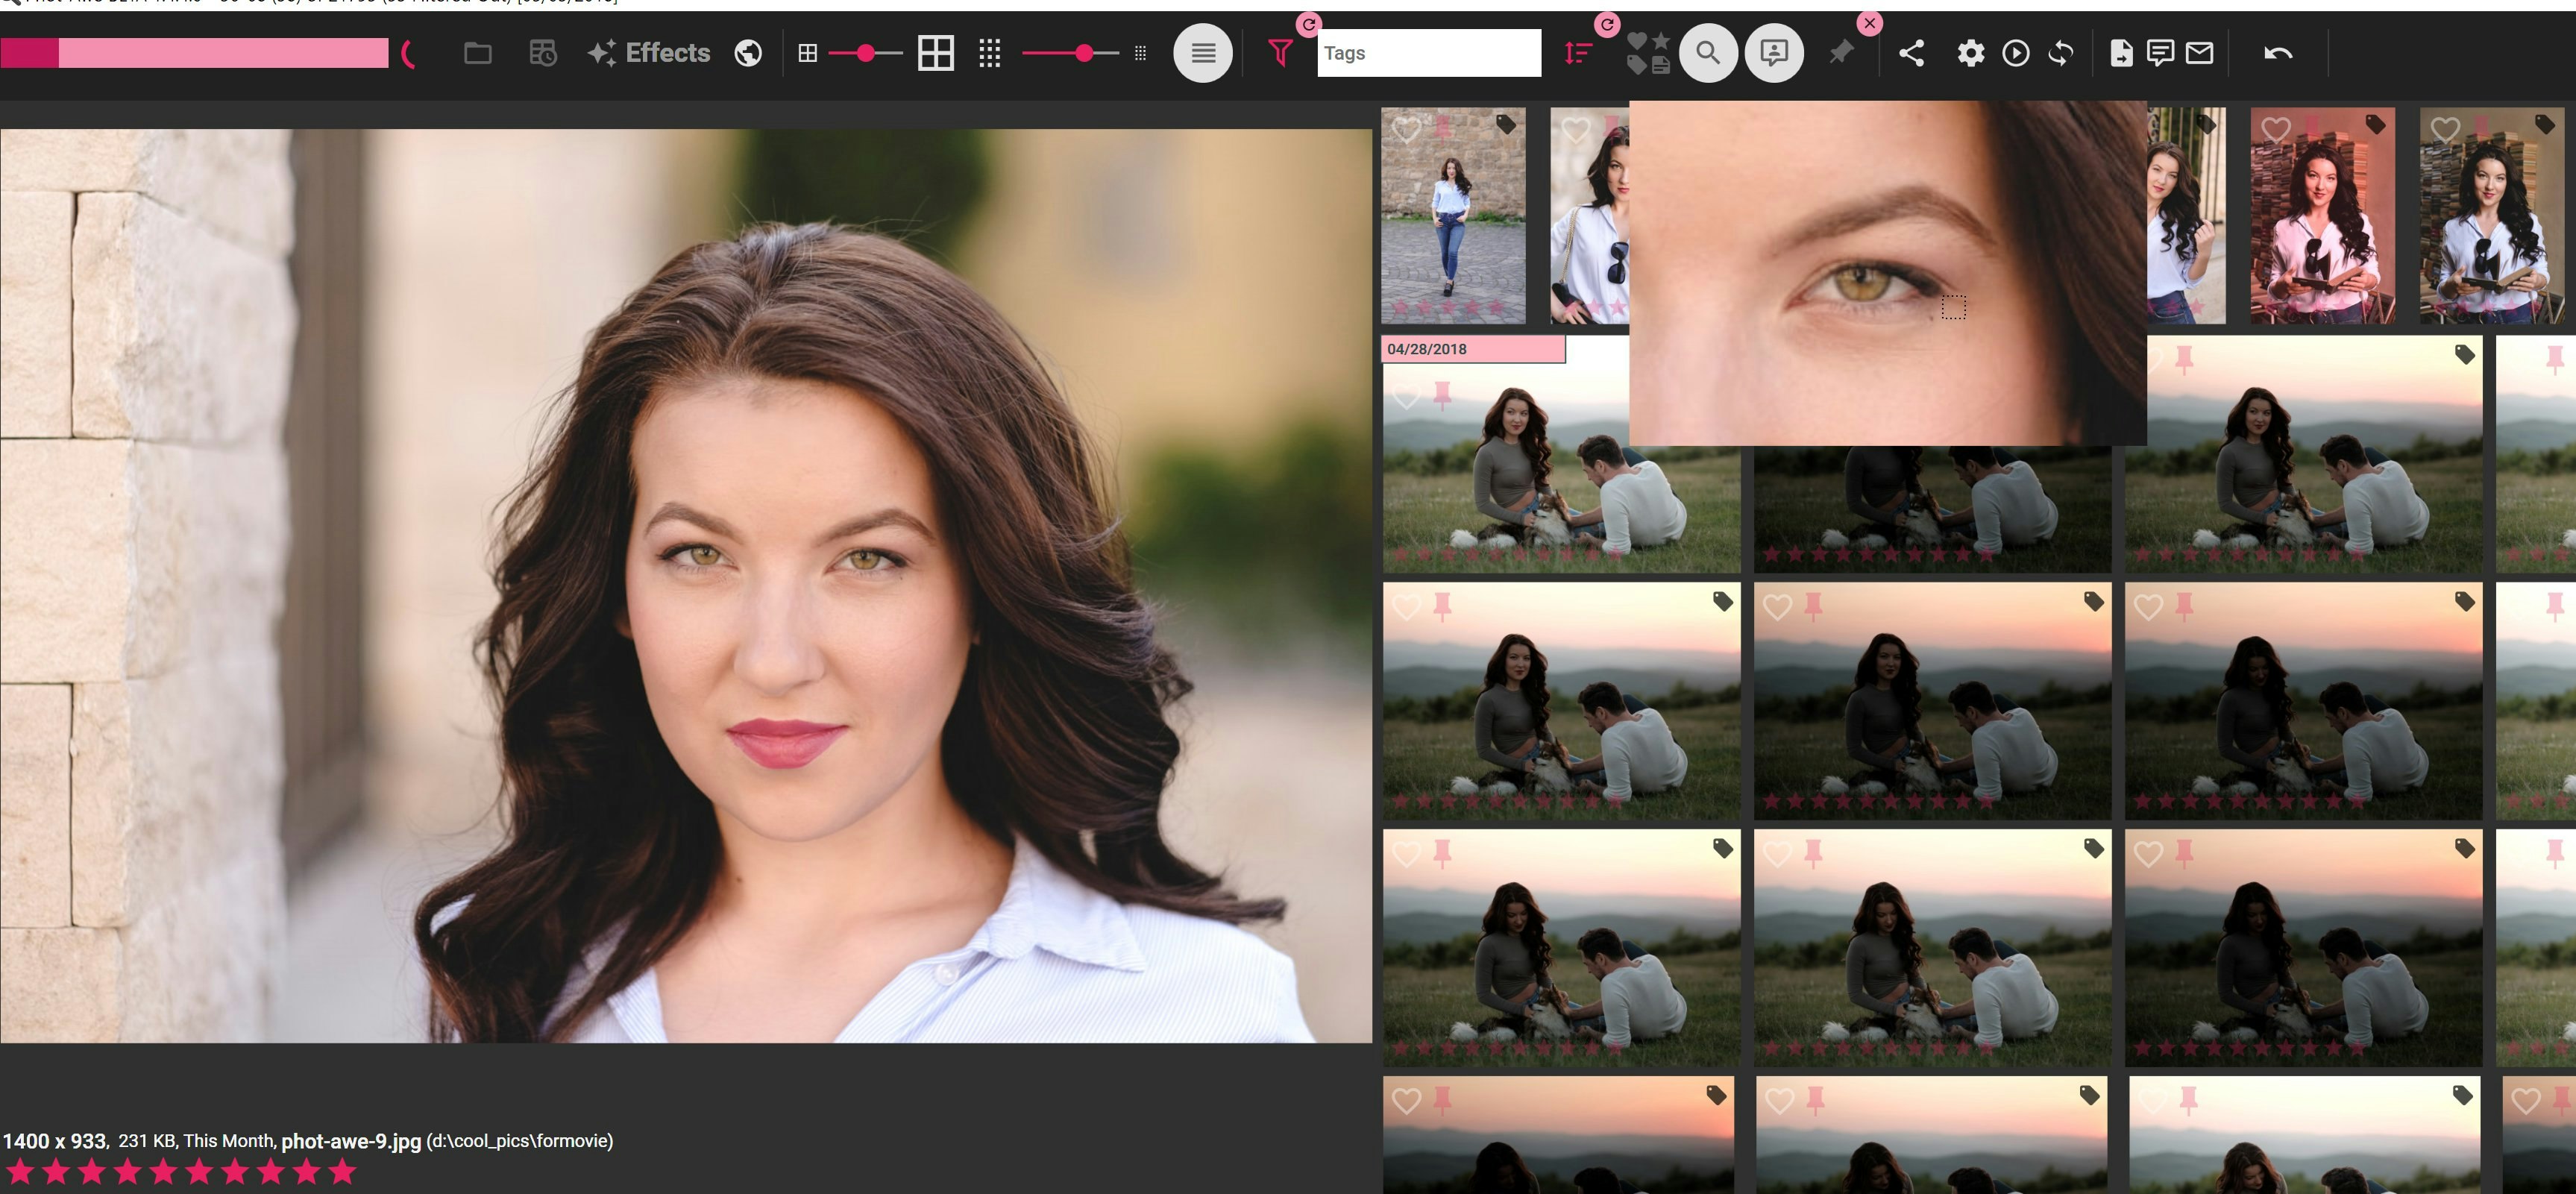
Task: Click the envelope email icon
Action: click(x=2199, y=53)
